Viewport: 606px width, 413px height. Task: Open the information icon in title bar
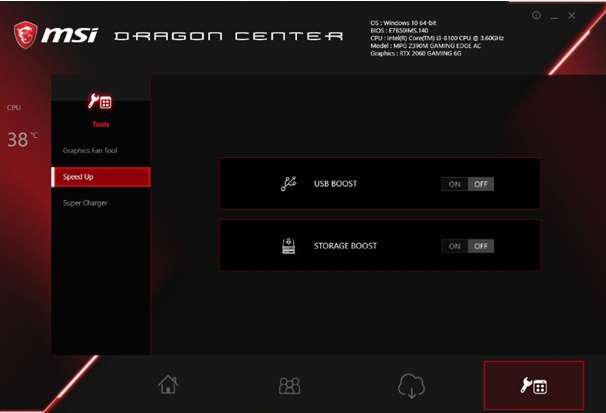(x=536, y=15)
